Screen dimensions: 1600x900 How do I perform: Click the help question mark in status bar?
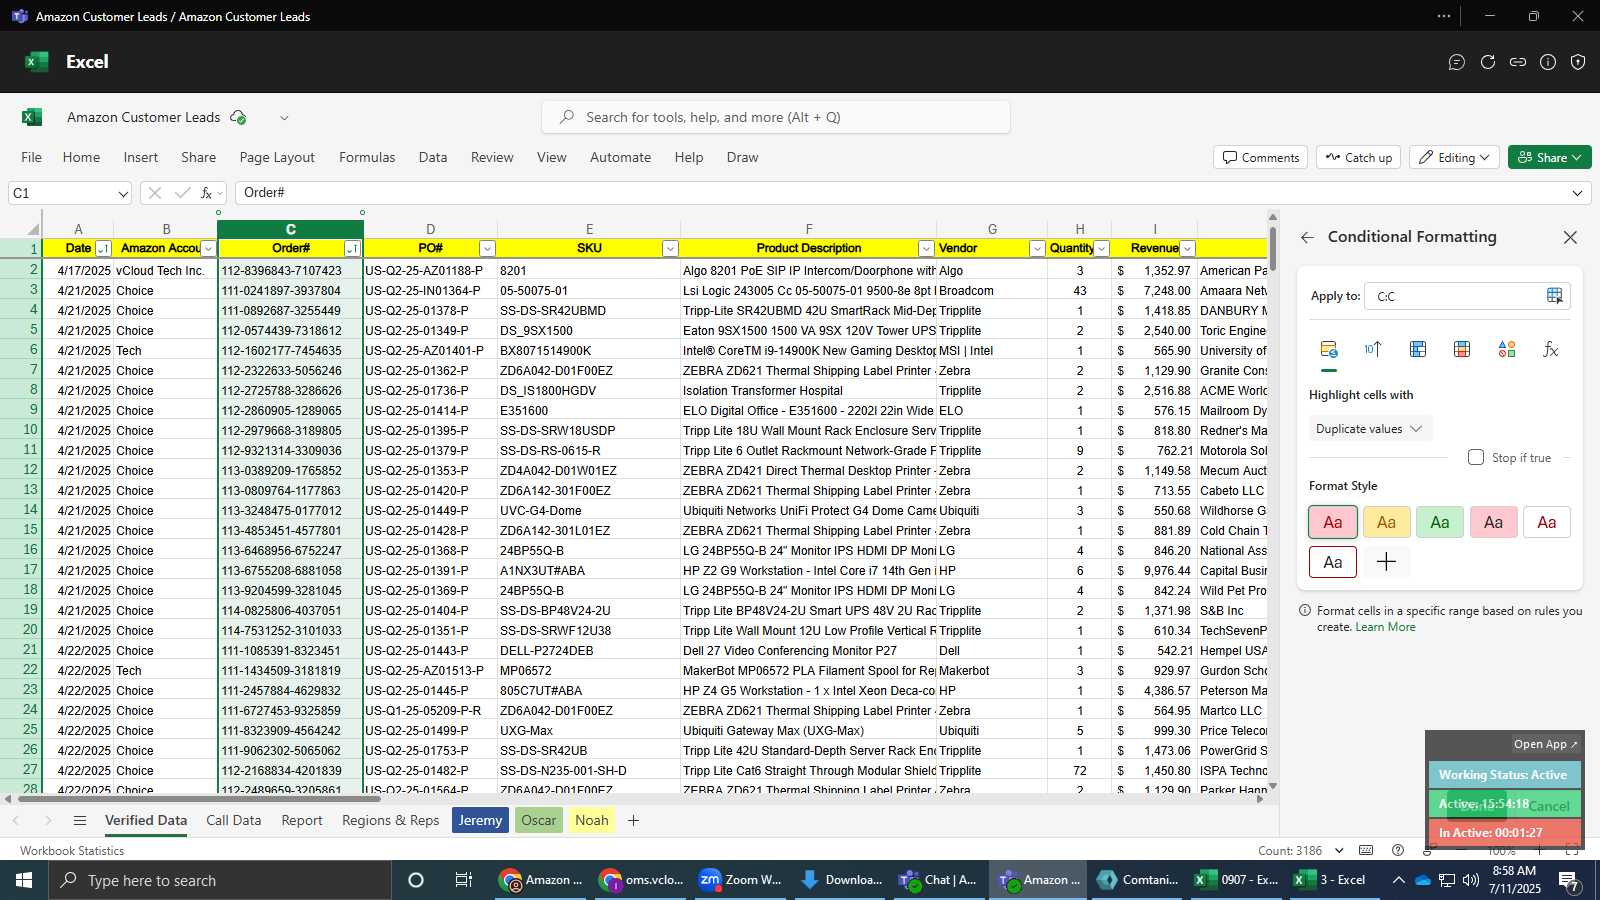click(1398, 850)
